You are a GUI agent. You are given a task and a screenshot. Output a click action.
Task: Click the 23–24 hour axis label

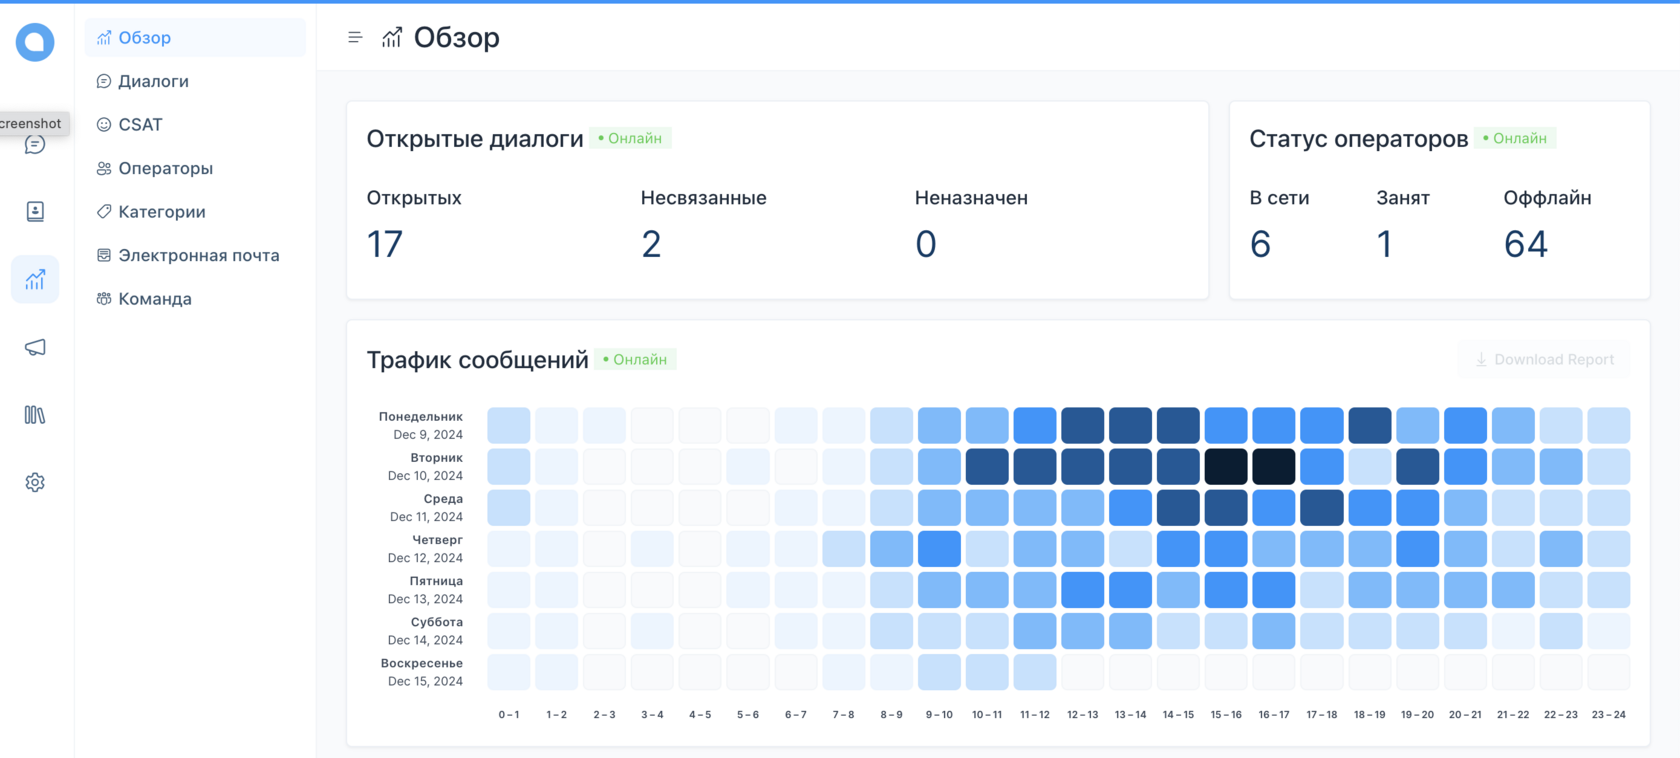coord(1609,714)
